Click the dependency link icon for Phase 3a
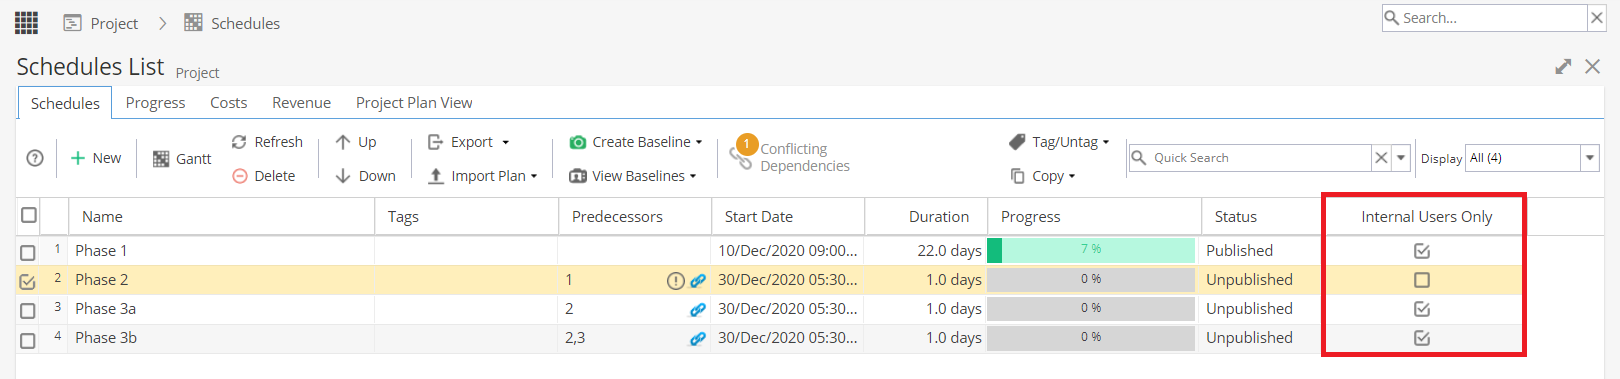Viewport: 1620px width, 379px height. [698, 310]
